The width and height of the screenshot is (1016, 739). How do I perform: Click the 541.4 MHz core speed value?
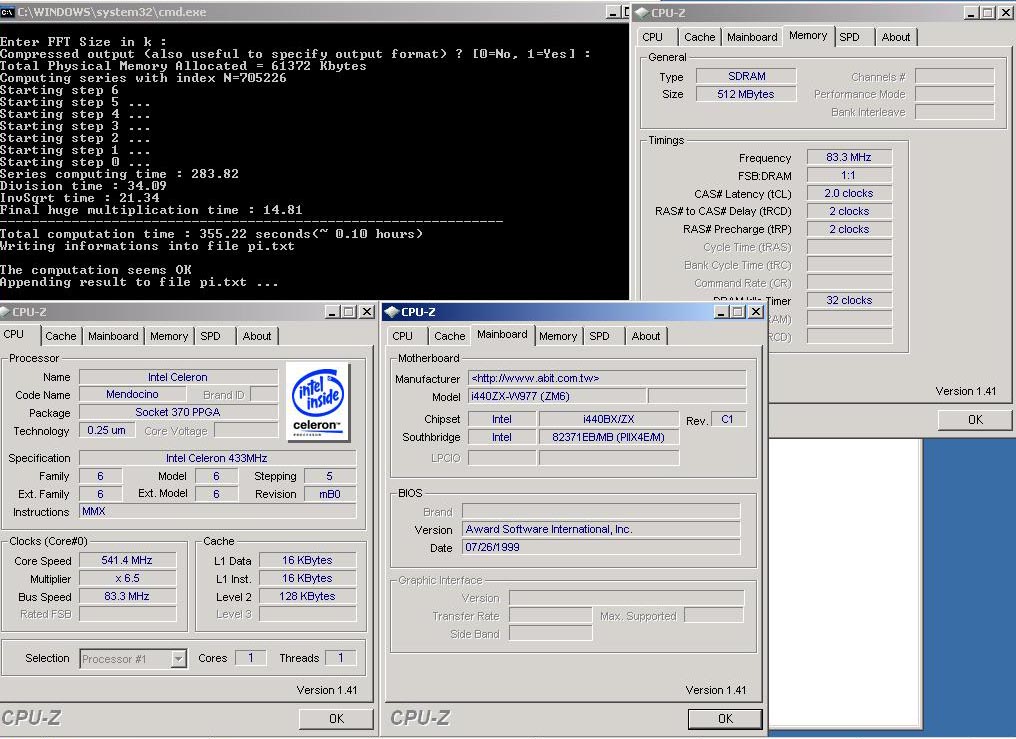pyautogui.click(x=127, y=560)
